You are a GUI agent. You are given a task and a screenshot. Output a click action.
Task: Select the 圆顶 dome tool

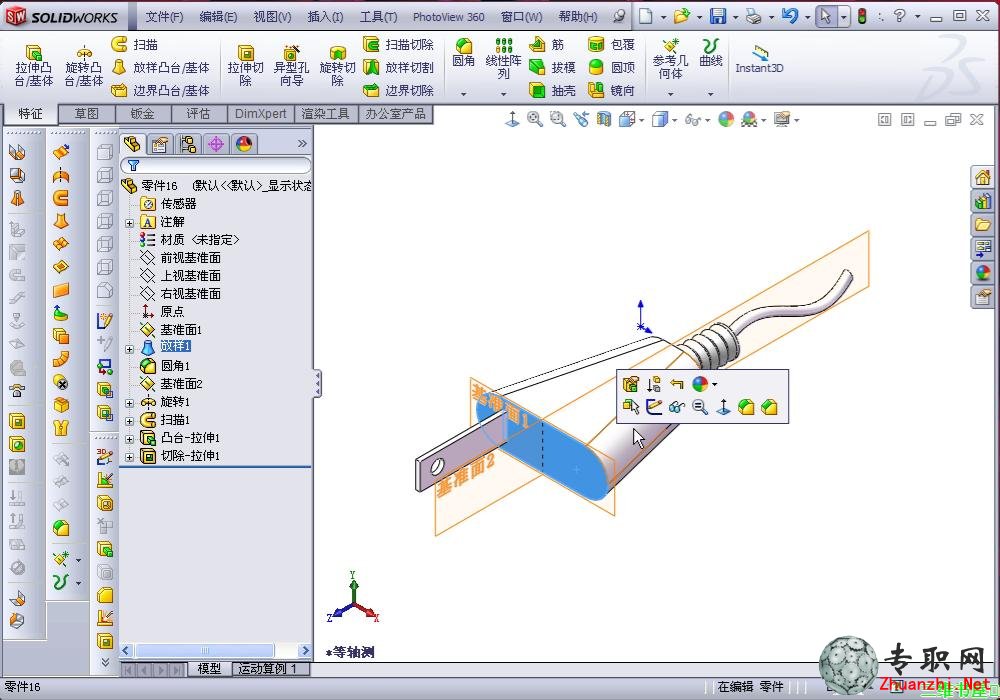pyautogui.click(x=612, y=68)
